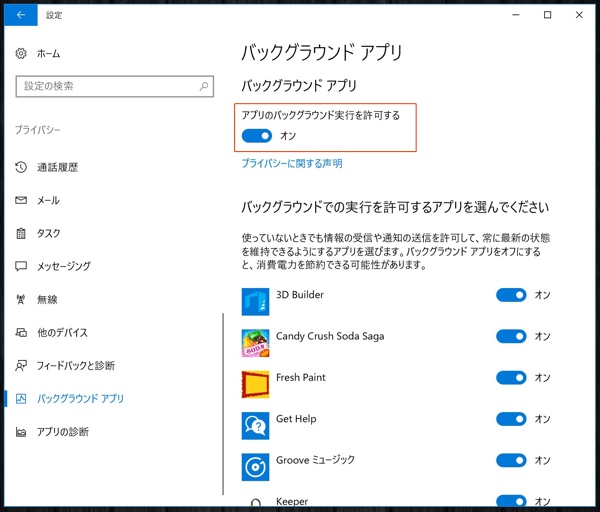Click the 設定の検索 search field
The image size is (600, 512).
point(114,86)
